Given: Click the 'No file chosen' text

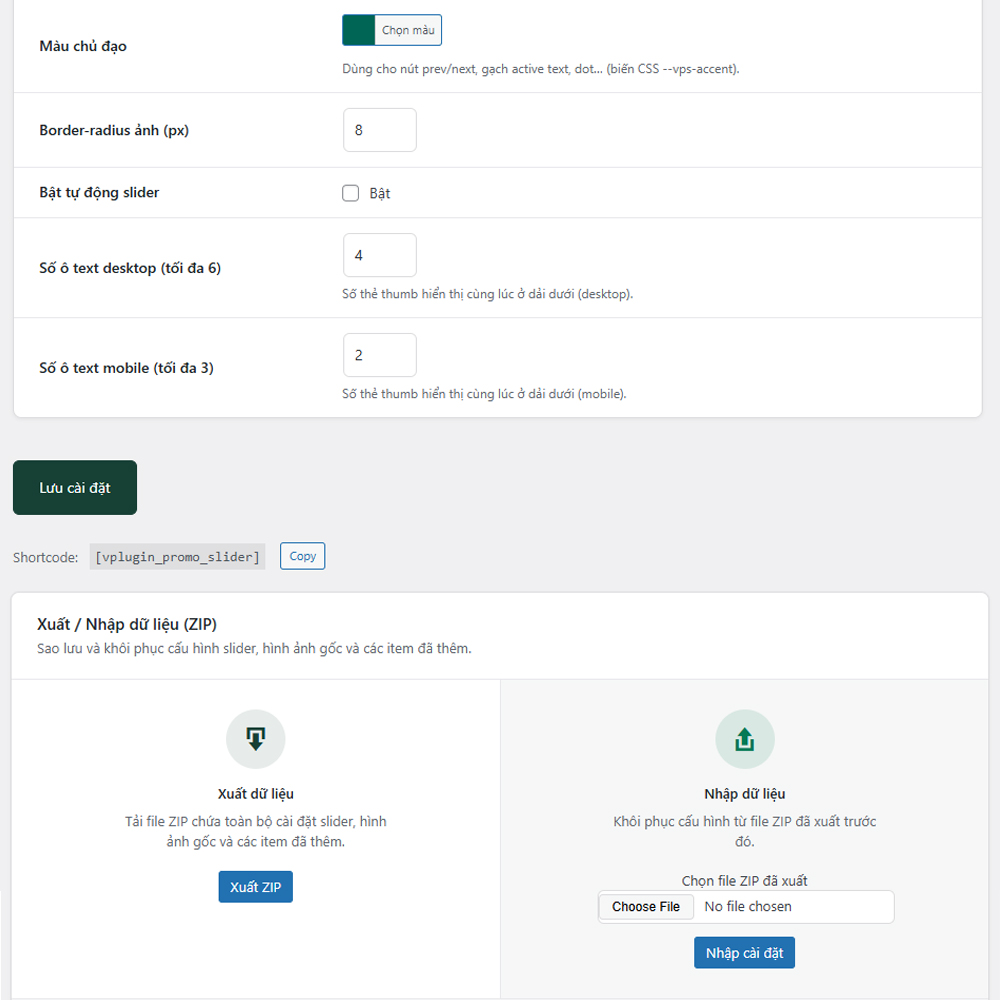Looking at the screenshot, I should [x=748, y=907].
